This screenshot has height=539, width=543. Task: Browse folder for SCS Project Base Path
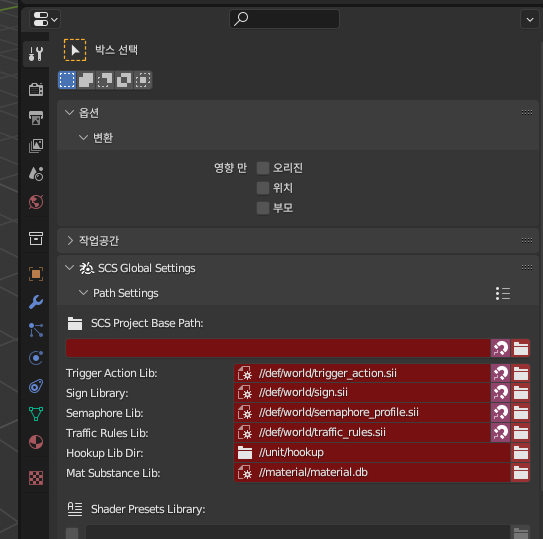click(x=520, y=348)
